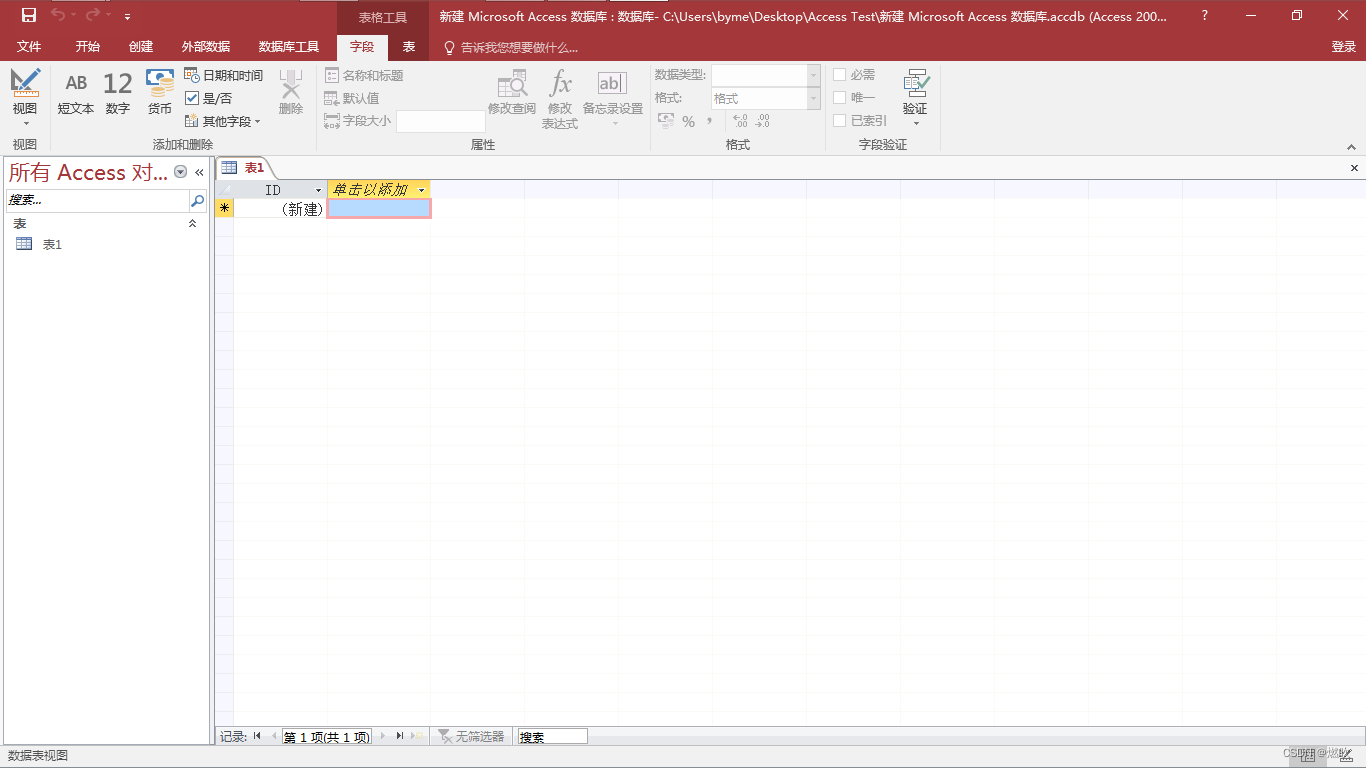
Task: Add a 数字 field via 12 icon
Action: pyautogui.click(x=118, y=92)
